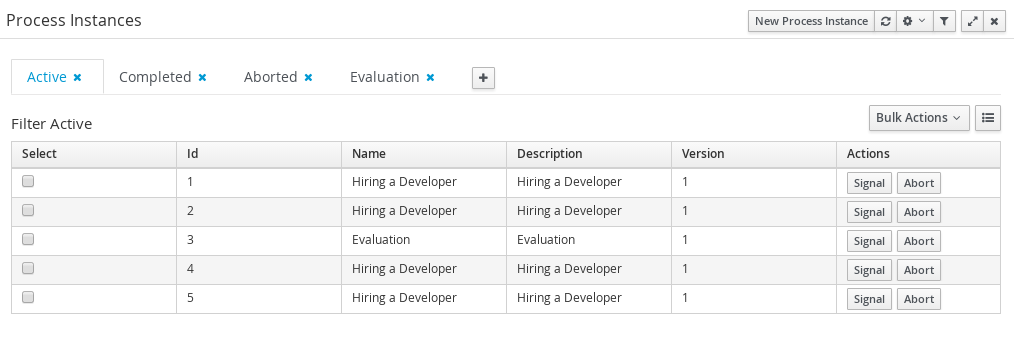The height and width of the screenshot is (363, 1014).
Task: Switch to the Completed tab
Action: point(155,77)
